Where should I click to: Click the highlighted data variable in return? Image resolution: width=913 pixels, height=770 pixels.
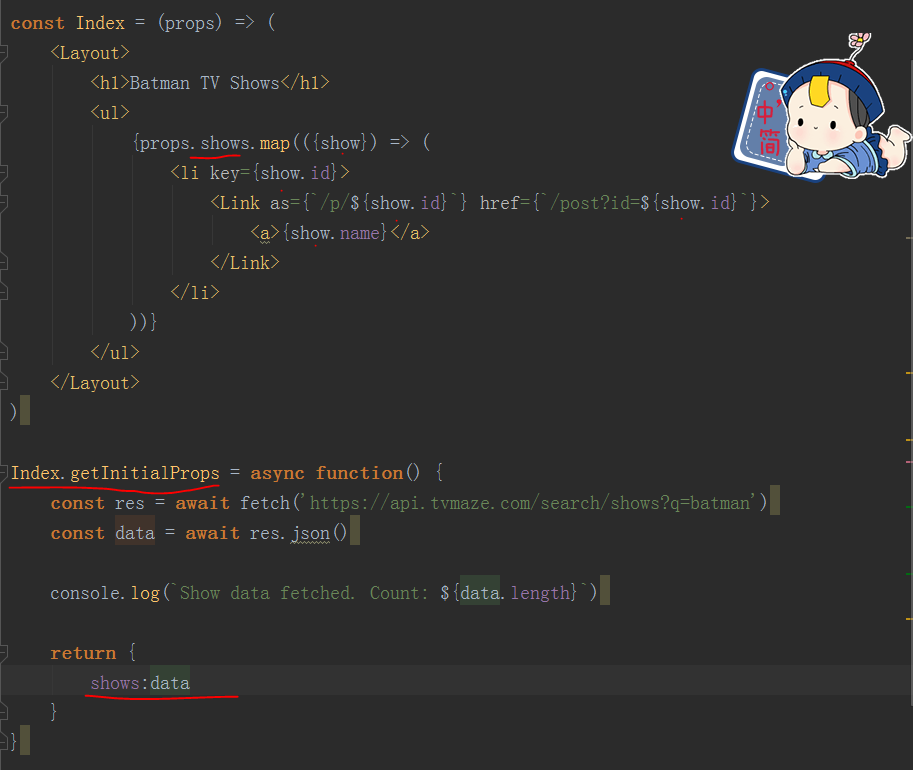point(170,683)
